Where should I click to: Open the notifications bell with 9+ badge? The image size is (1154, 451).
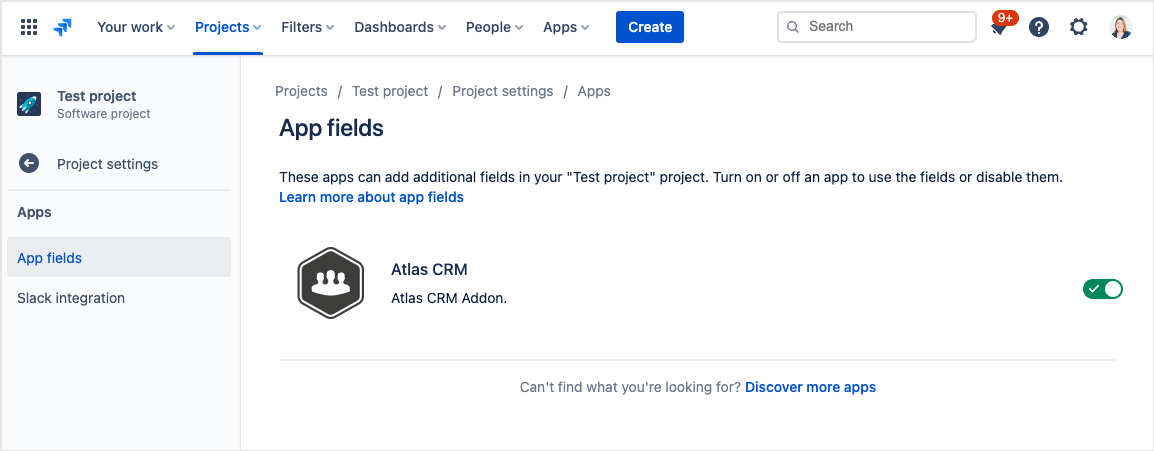999,27
